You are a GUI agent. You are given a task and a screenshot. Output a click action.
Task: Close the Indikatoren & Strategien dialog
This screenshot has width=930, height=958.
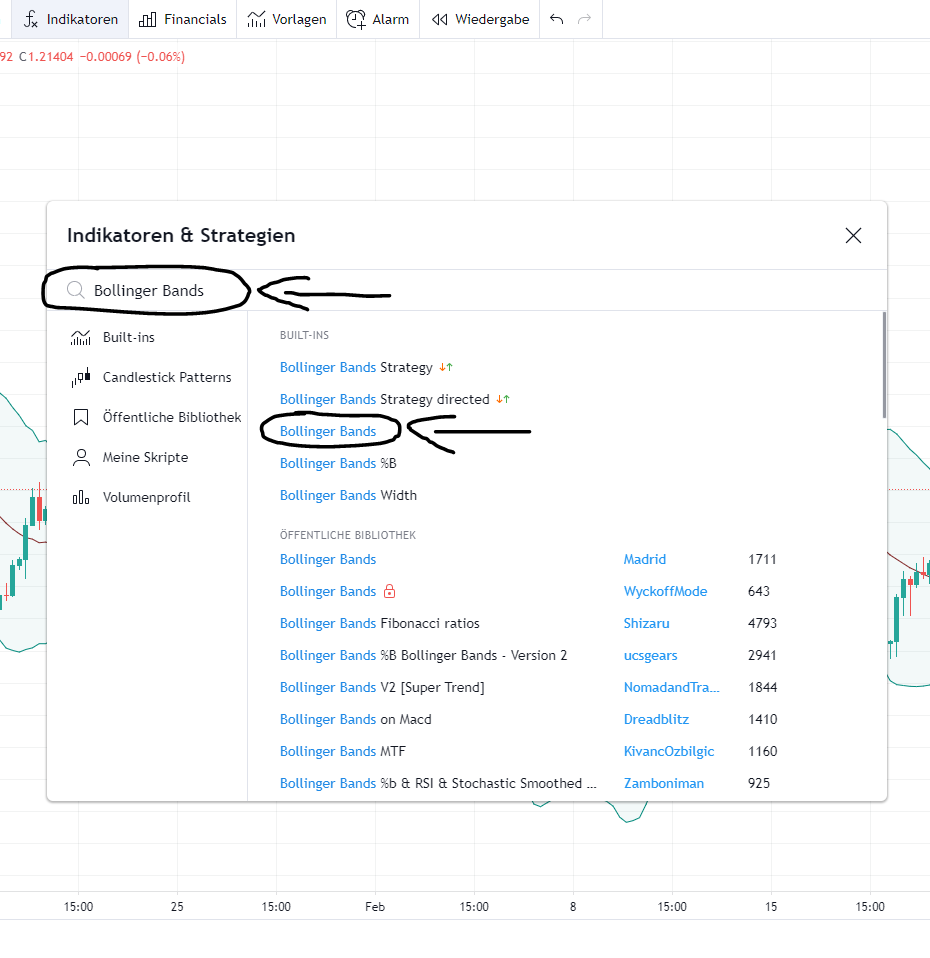(x=853, y=236)
